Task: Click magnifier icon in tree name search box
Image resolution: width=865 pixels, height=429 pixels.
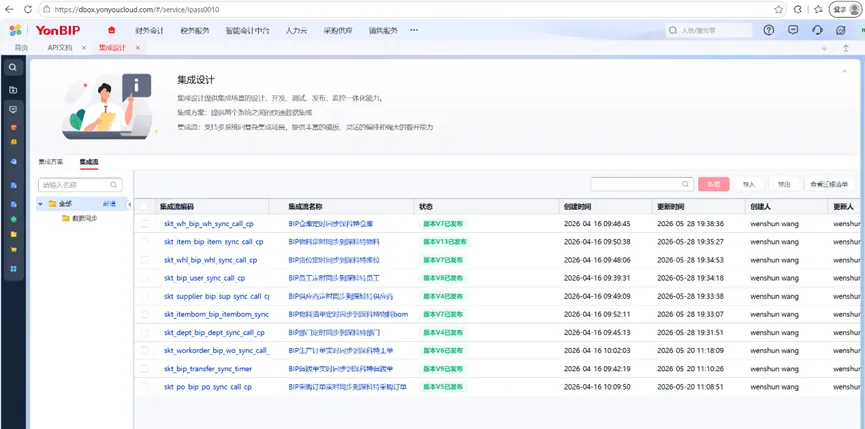Action: (x=113, y=185)
